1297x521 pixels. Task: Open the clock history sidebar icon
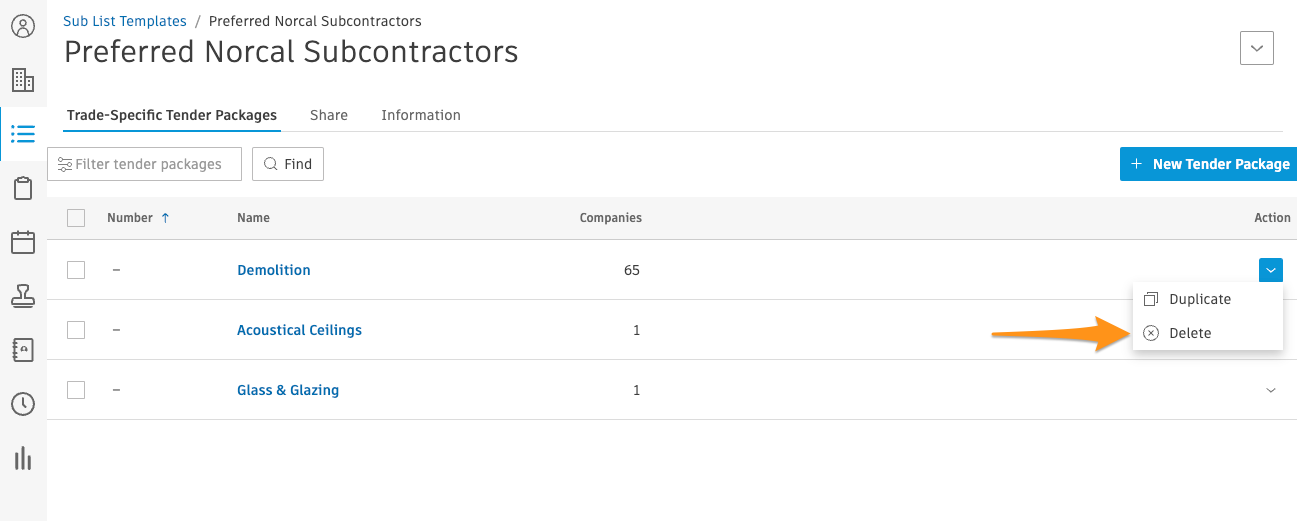click(23, 404)
